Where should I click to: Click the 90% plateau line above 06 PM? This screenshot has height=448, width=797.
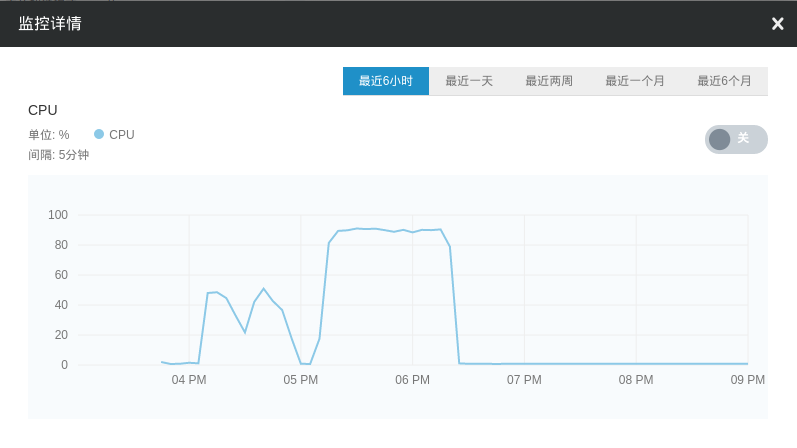point(413,231)
